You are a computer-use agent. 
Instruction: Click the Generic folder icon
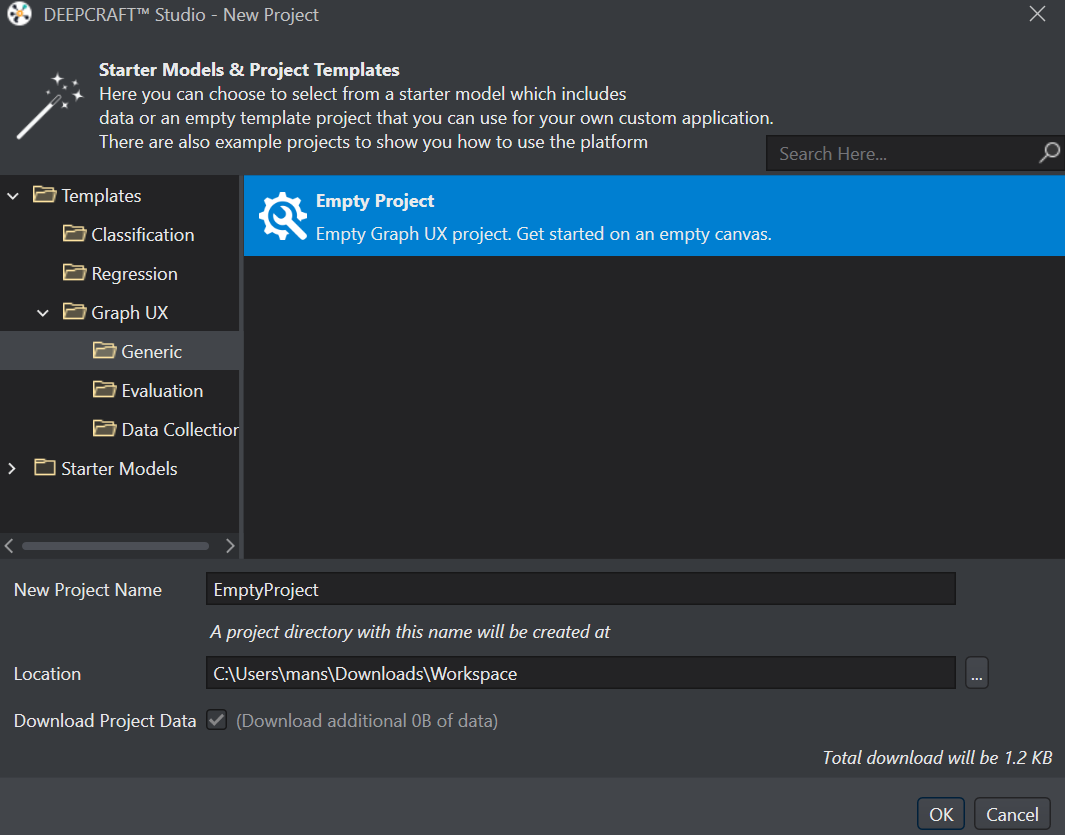click(x=104, y=351)
